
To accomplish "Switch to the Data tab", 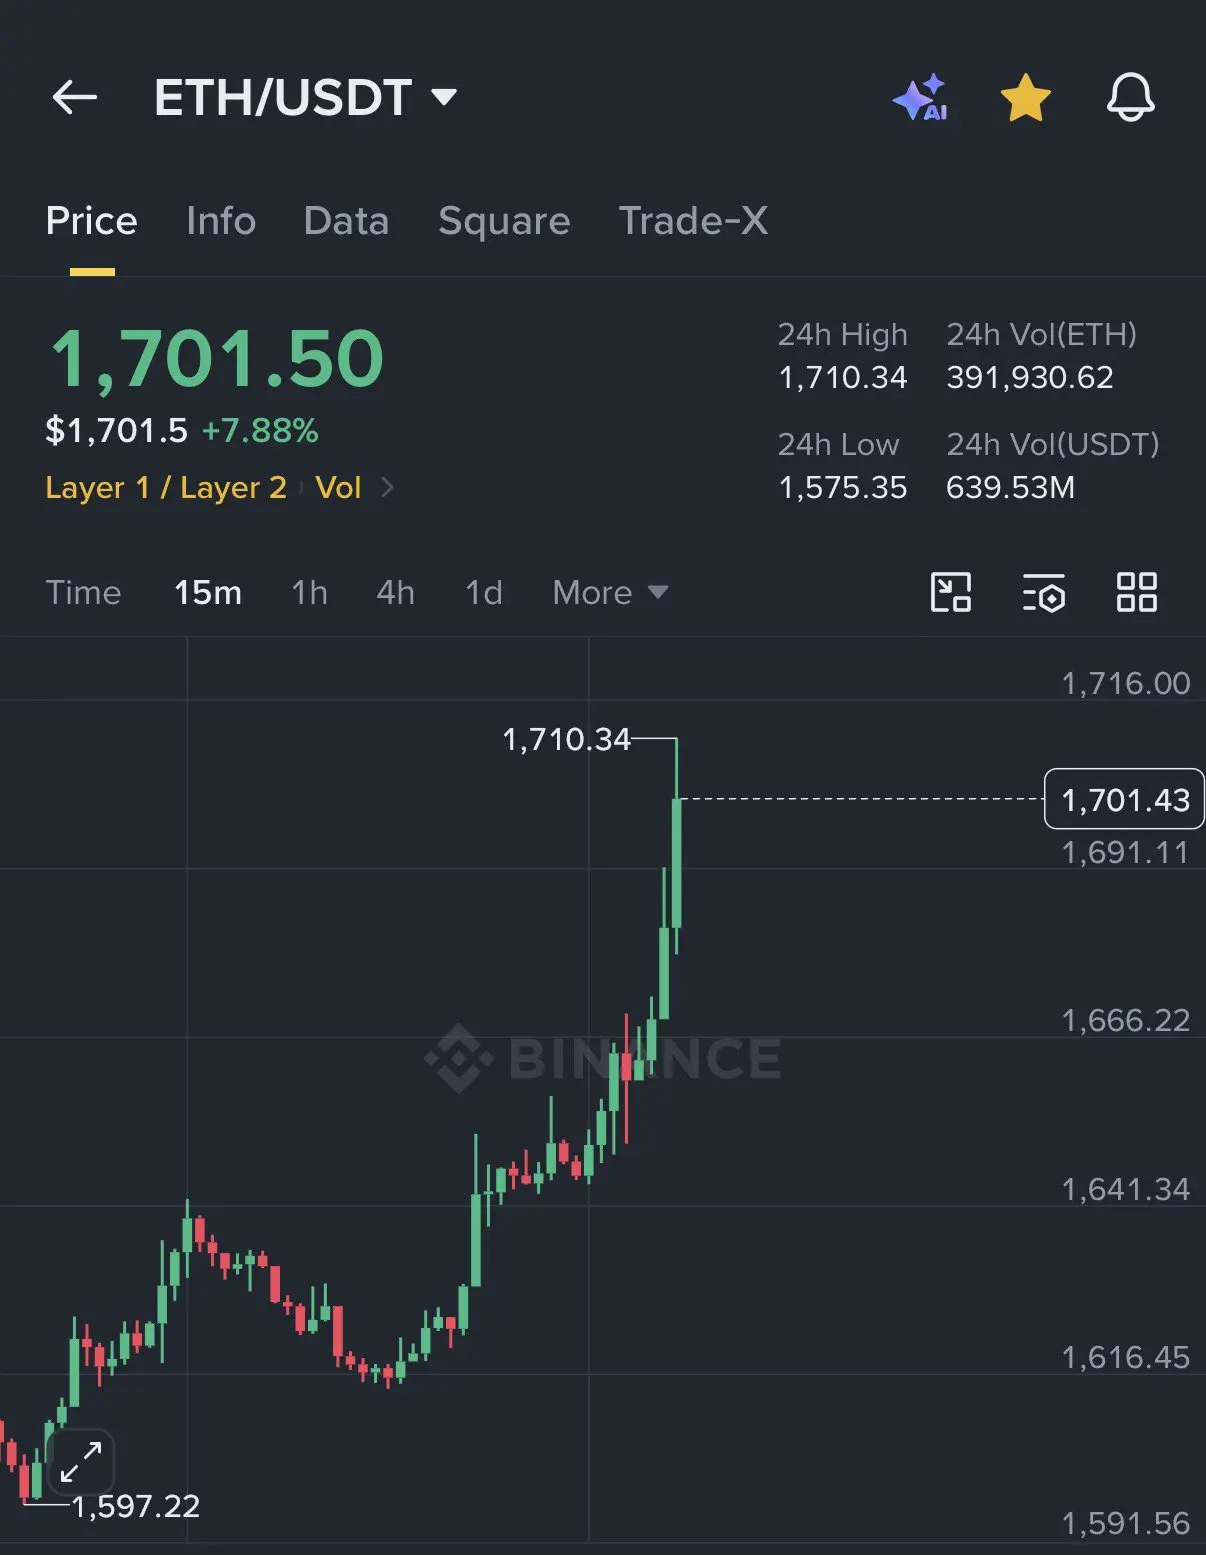I will [346, 220].
